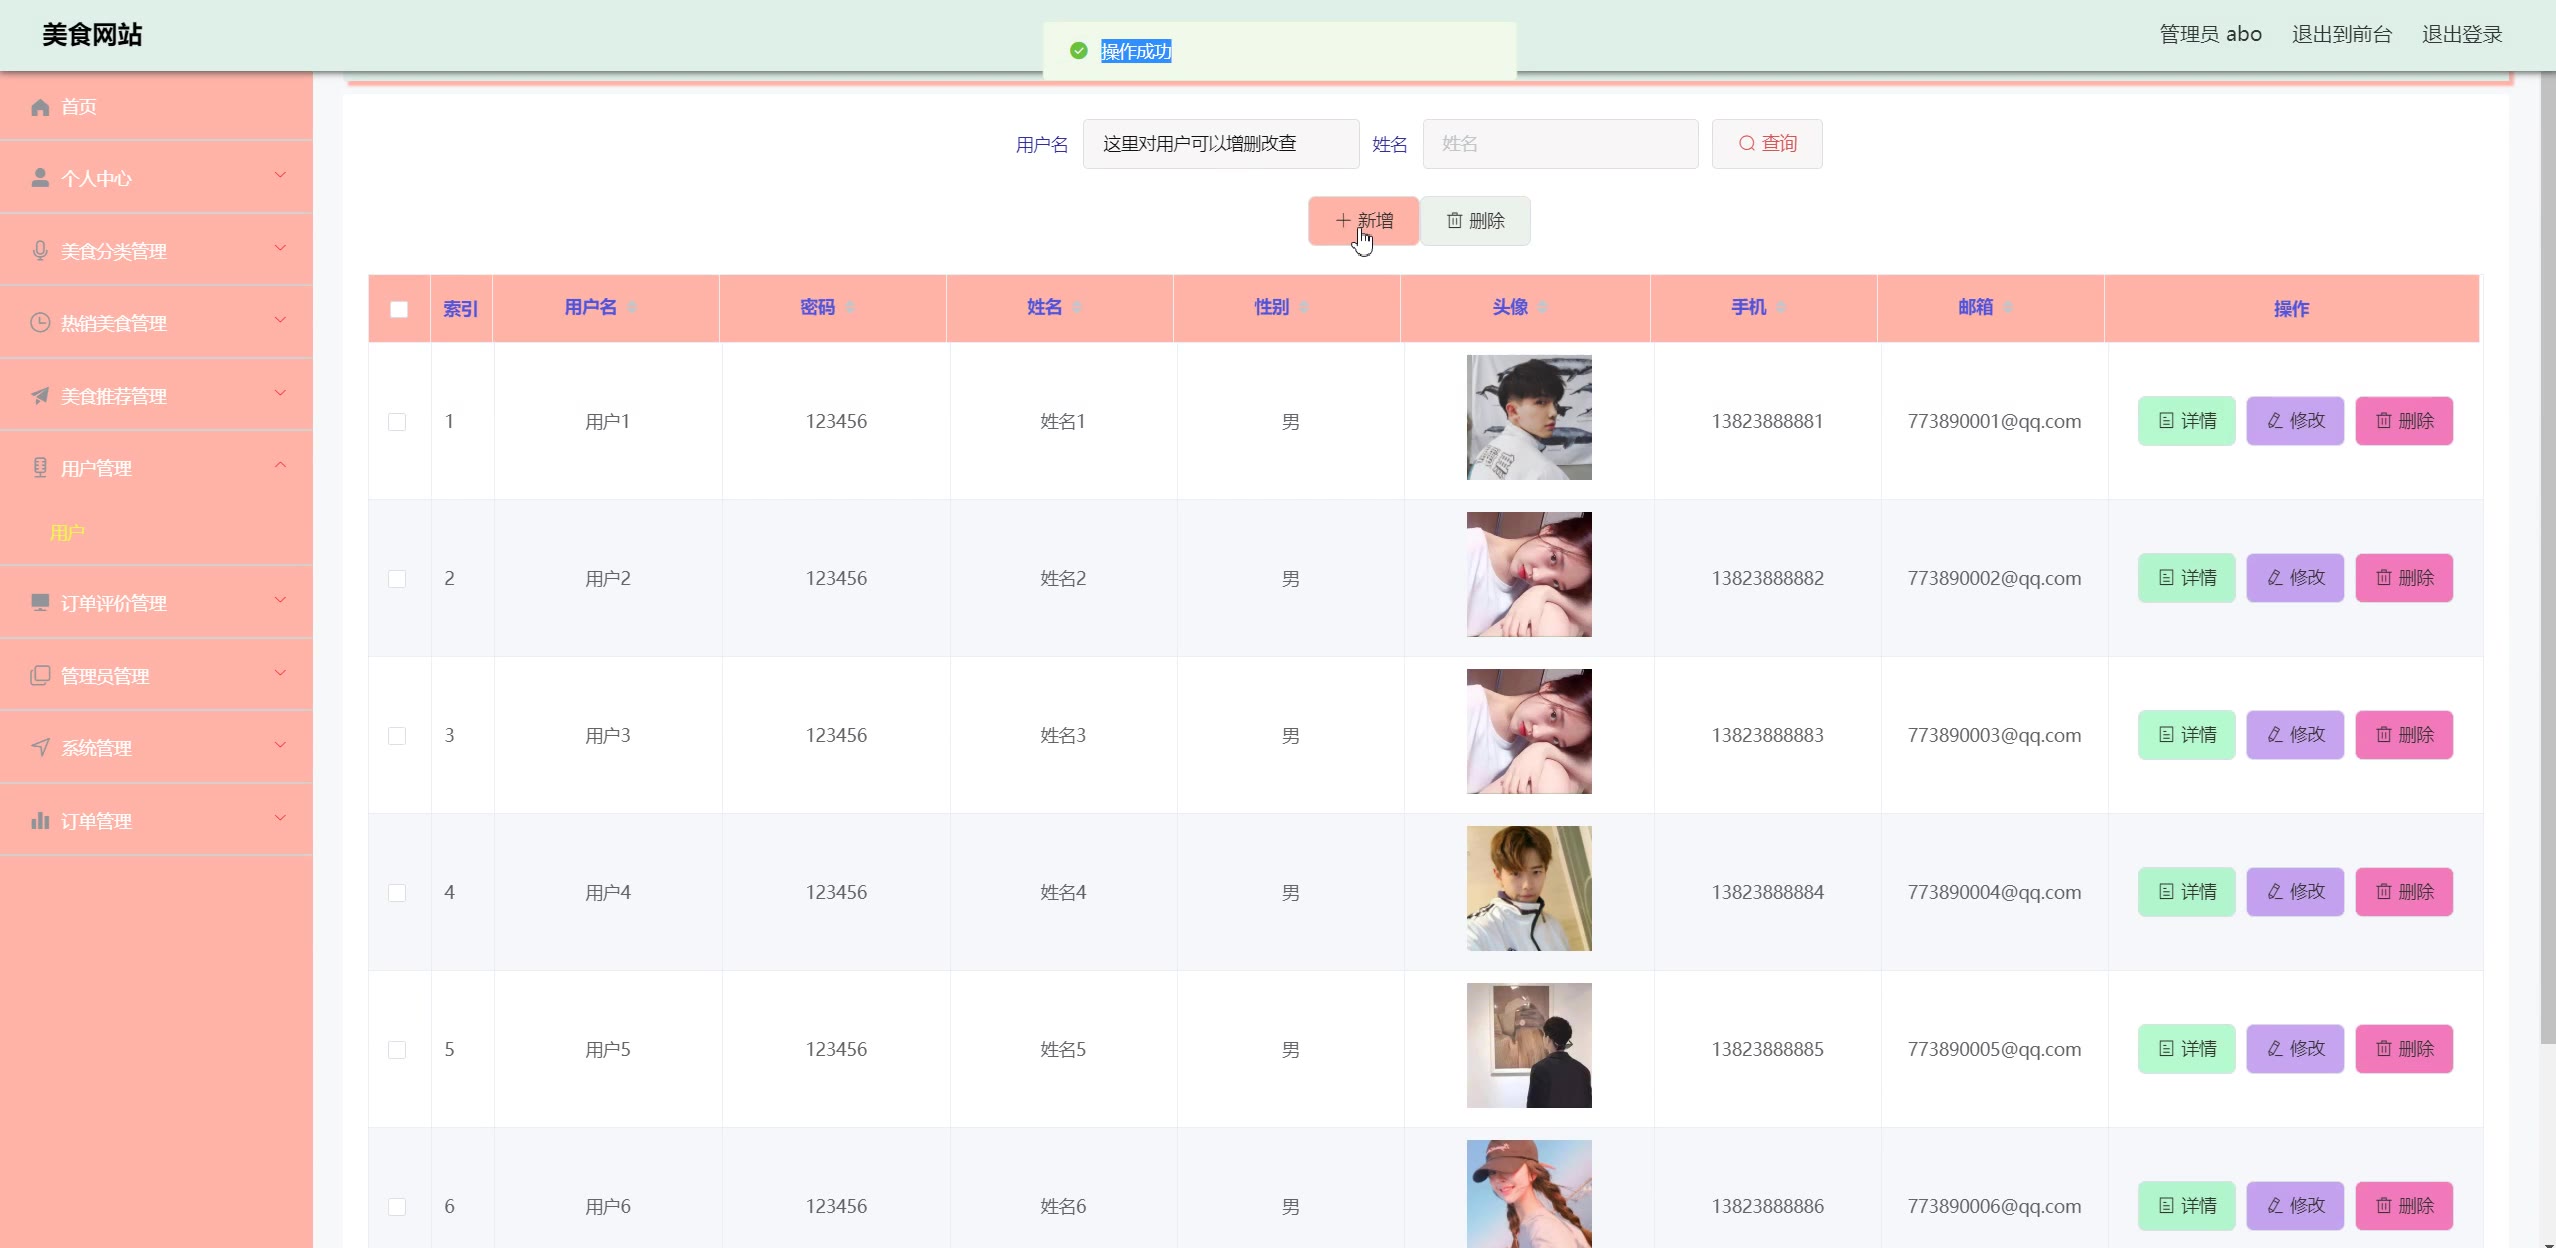This screenshot has height=1248, width=2556.
Task: Click the sort arrows on 用户名 column
Action: pos(632,308)
